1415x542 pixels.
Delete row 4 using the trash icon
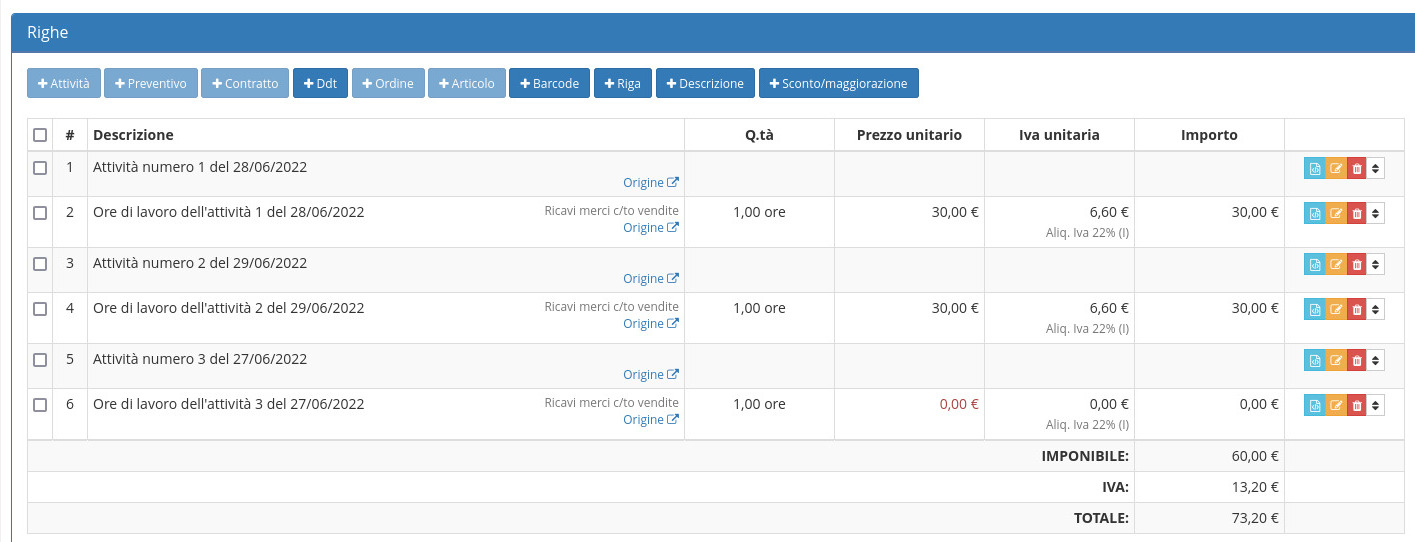coord(1356,309)
